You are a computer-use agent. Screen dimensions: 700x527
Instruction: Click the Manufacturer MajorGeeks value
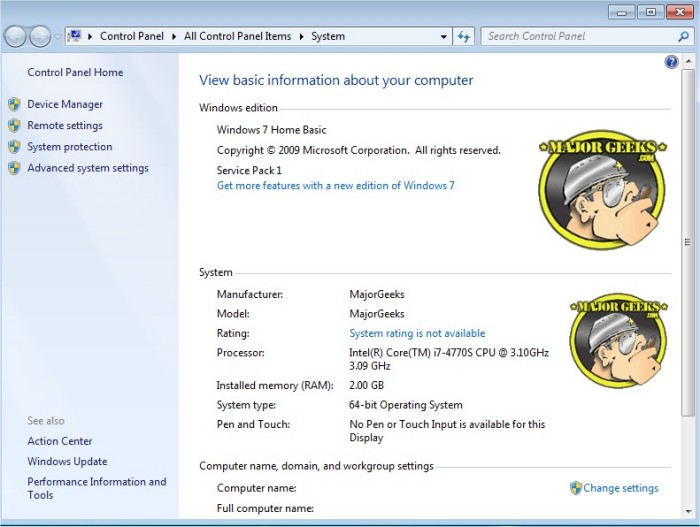pyautogui.click(x=377, y=294)
